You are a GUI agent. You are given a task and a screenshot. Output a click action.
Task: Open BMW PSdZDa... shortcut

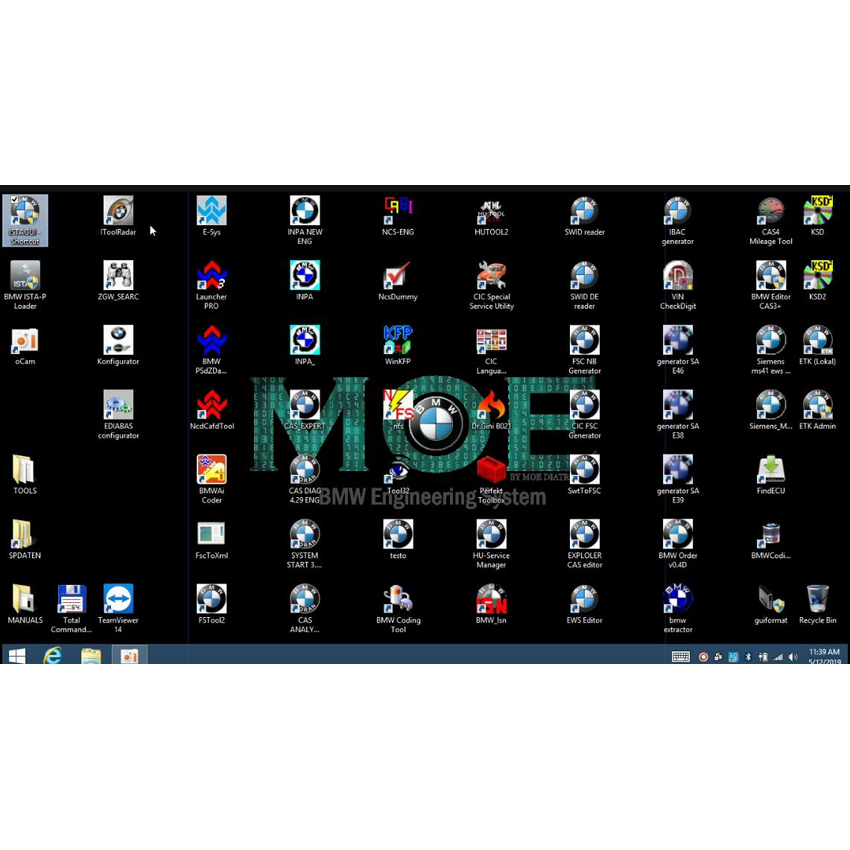coord(211,350)
